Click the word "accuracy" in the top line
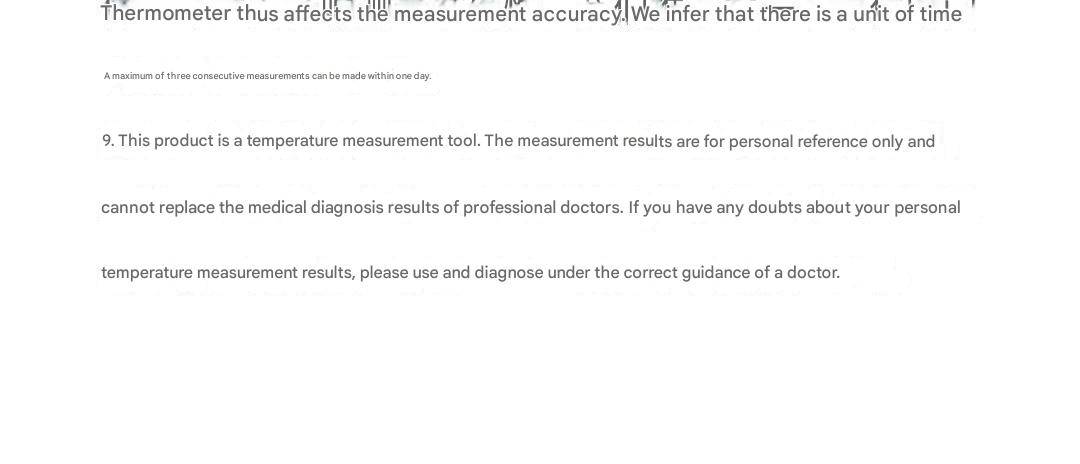Image resolution: width=1080 pixels, height=464 pixels. click(x=577, y=14)
